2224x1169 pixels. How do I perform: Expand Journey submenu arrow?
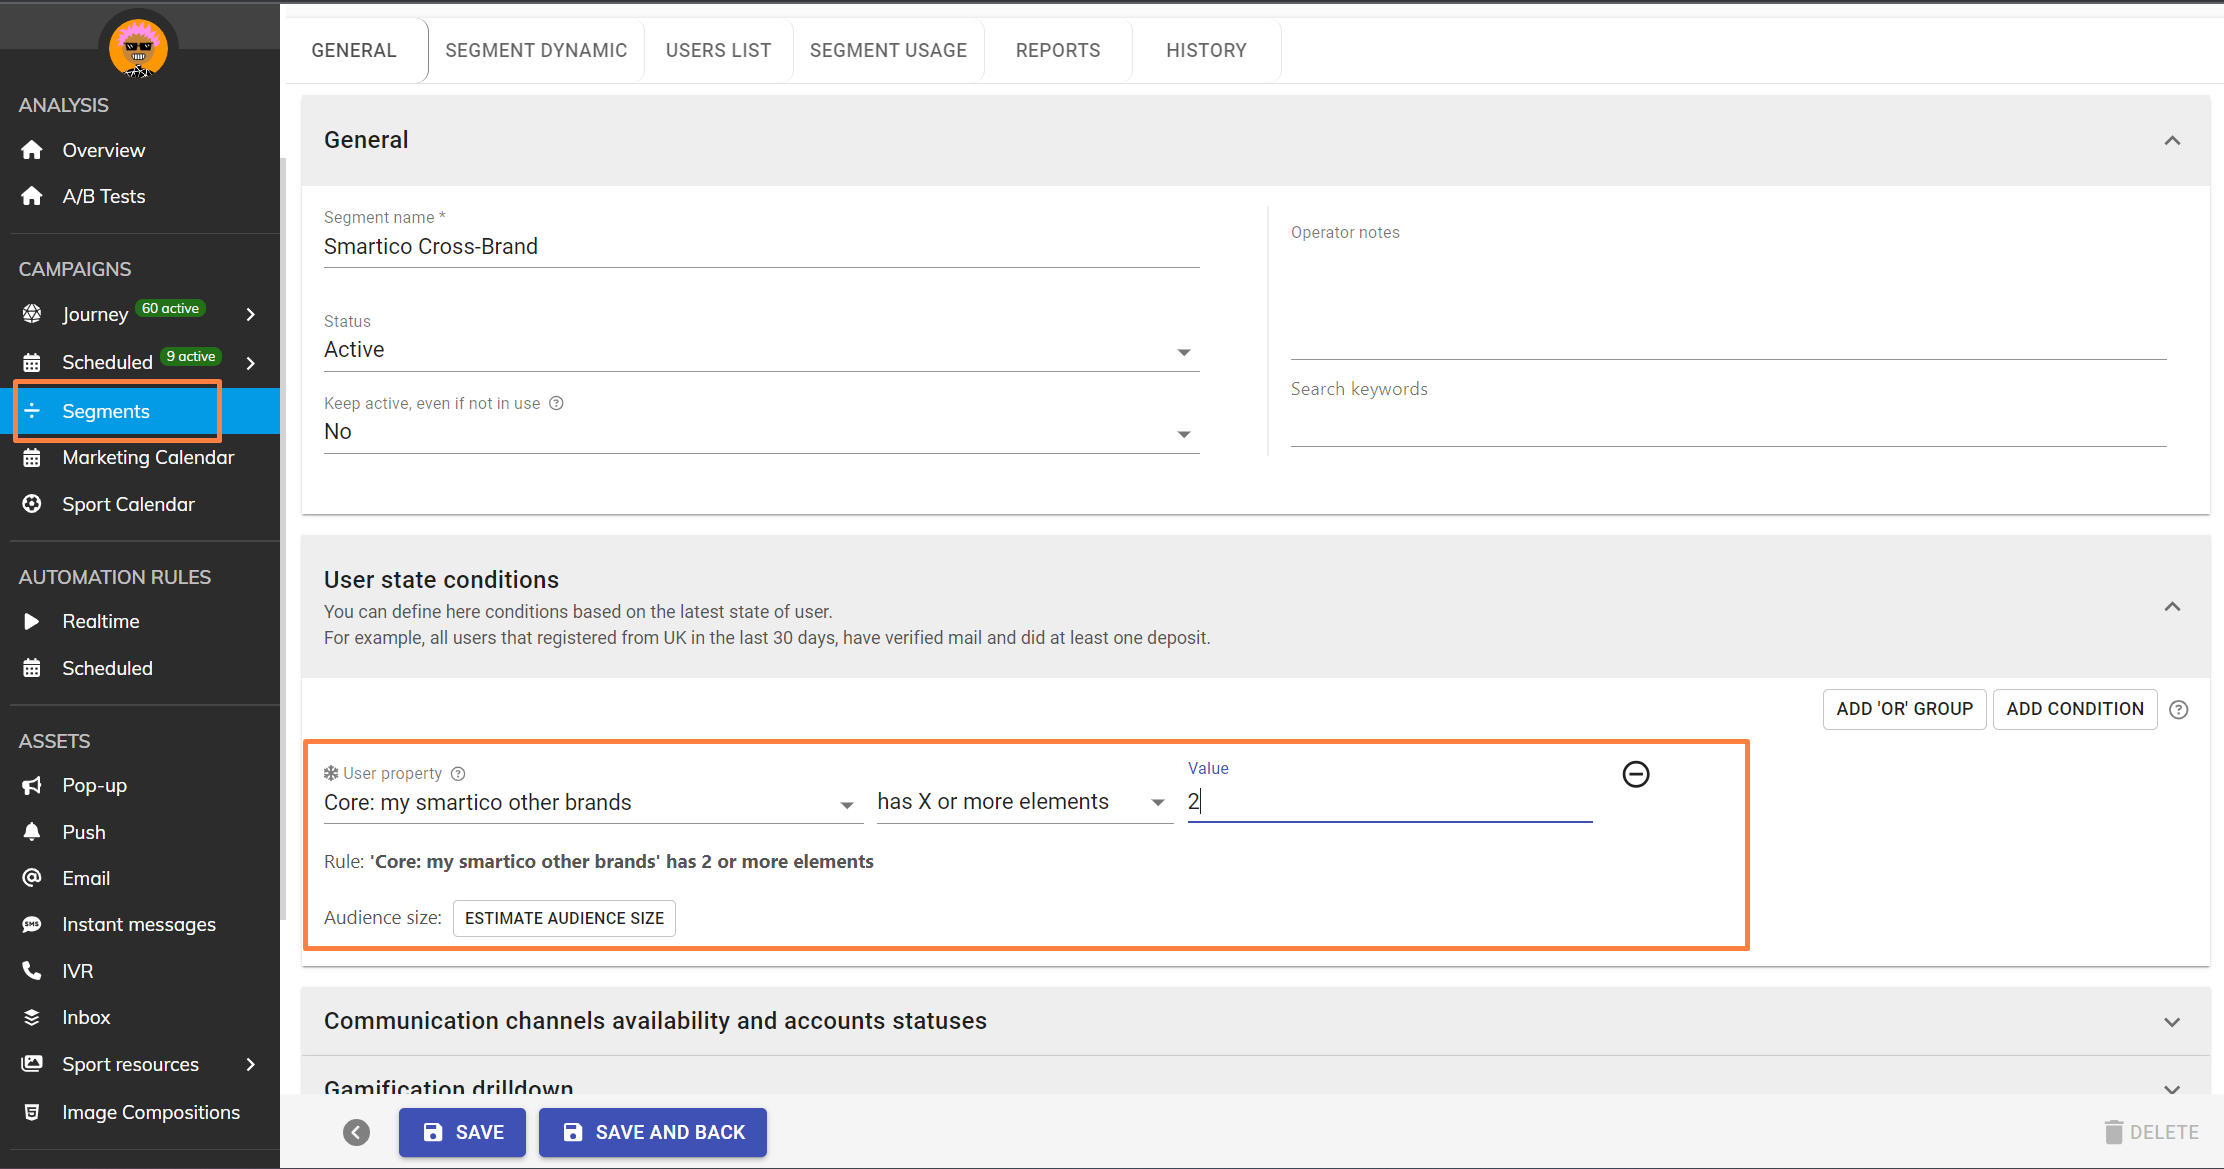click(251, 315)
